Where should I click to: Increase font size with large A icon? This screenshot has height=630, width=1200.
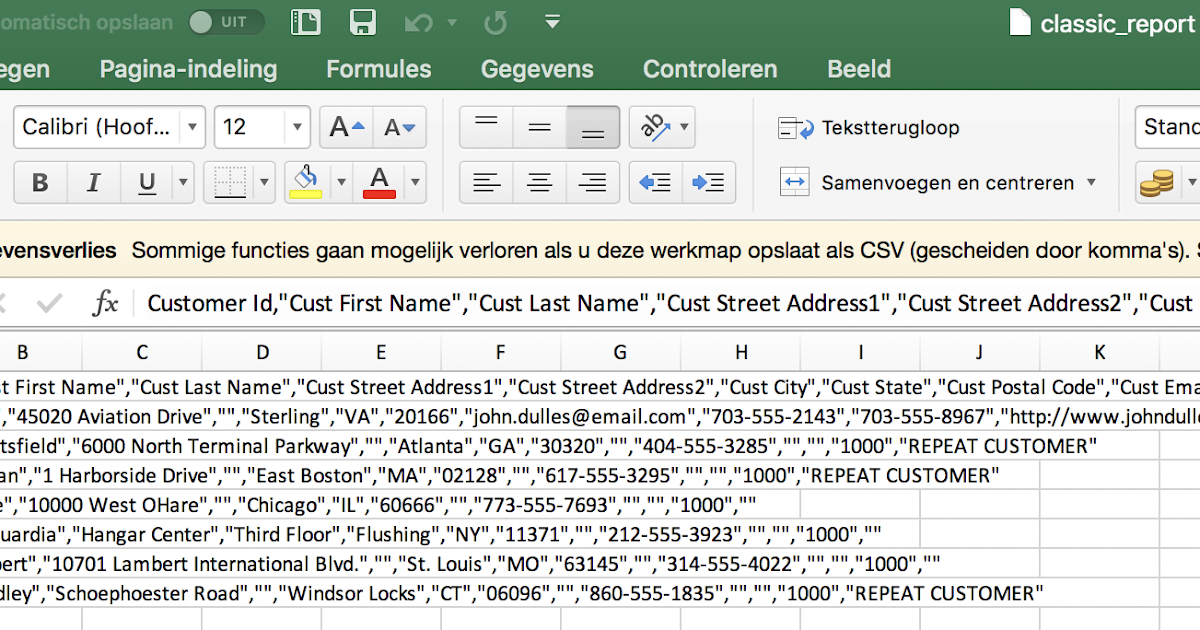click(347, 127)
